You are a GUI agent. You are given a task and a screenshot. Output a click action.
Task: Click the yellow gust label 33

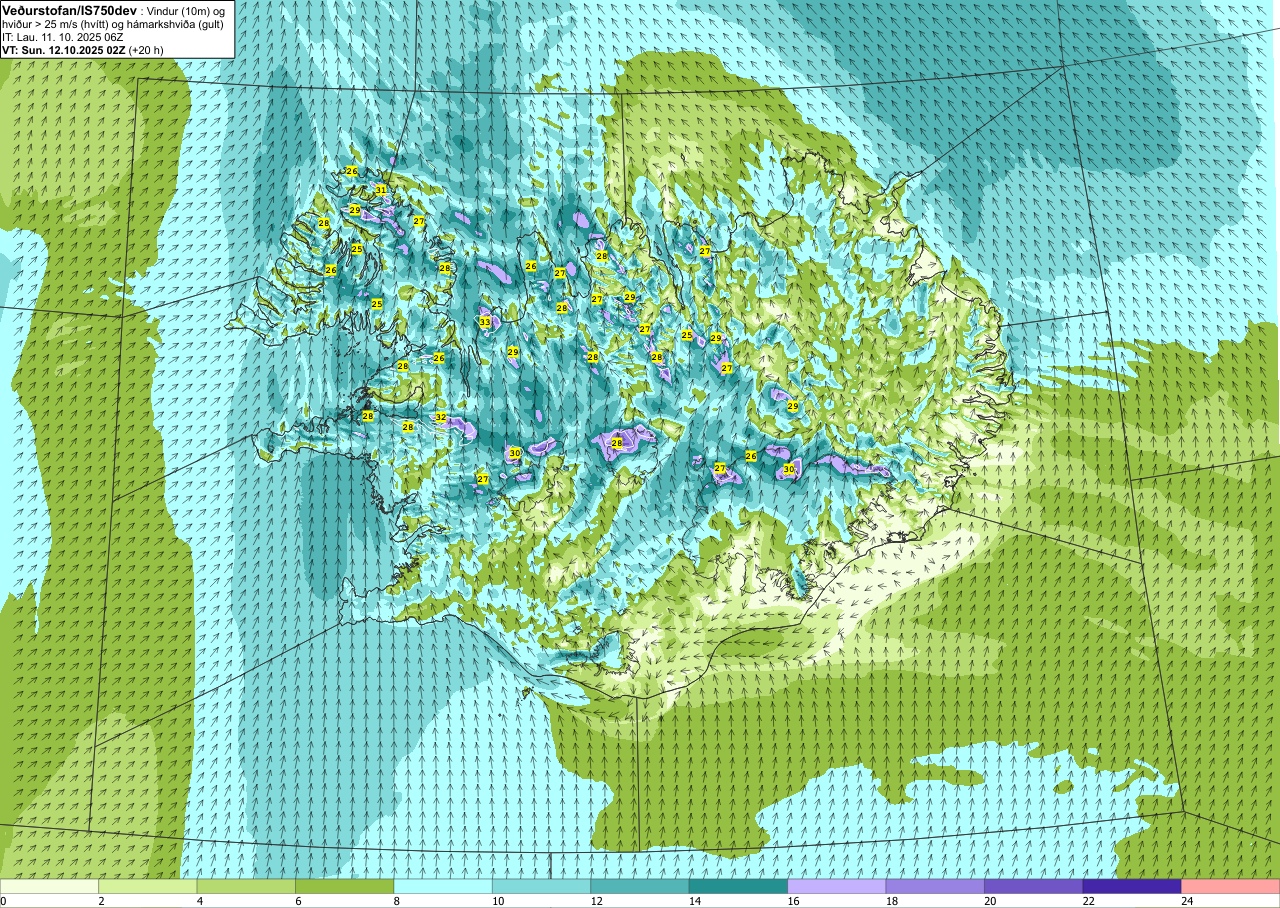485,322
